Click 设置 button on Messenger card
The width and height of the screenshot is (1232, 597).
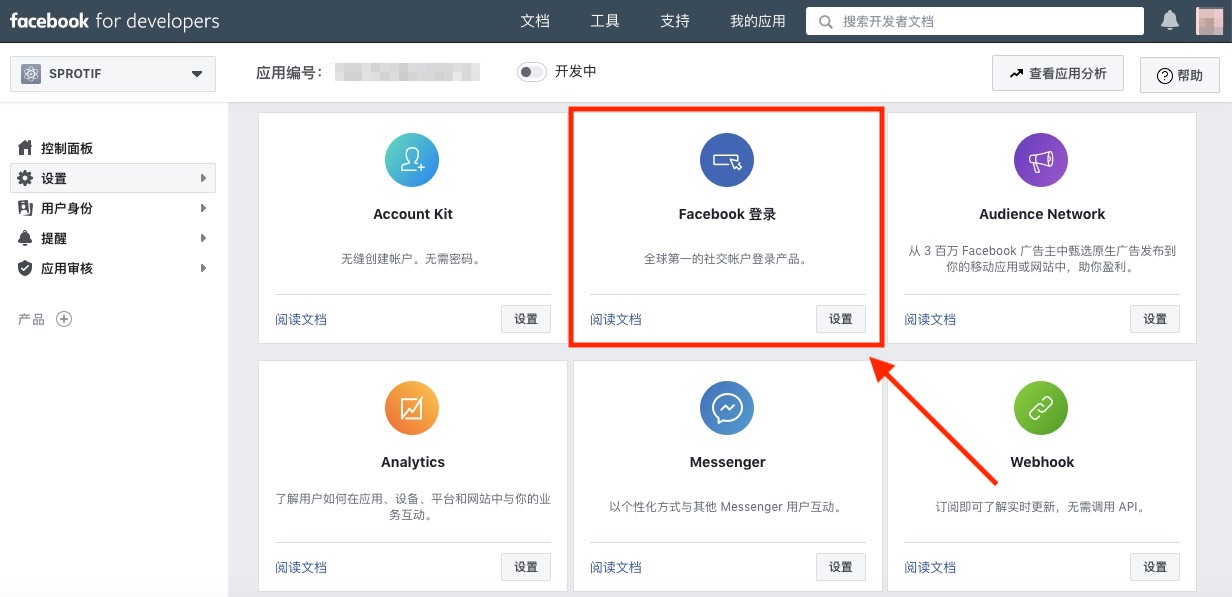click(x=841, y=567)
